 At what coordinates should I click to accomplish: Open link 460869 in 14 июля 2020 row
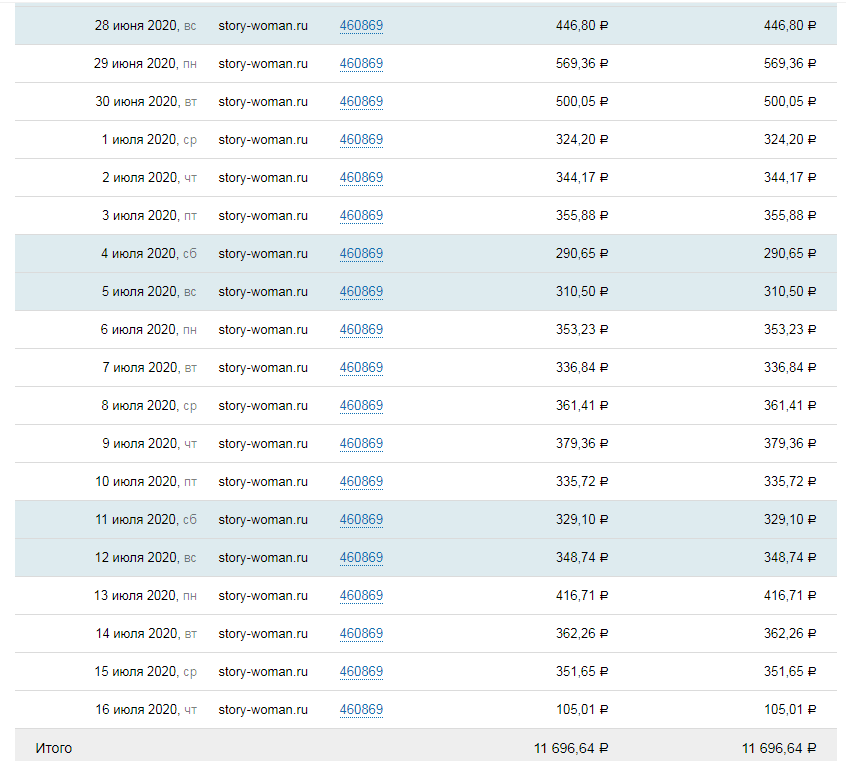(x=361, y=634)
